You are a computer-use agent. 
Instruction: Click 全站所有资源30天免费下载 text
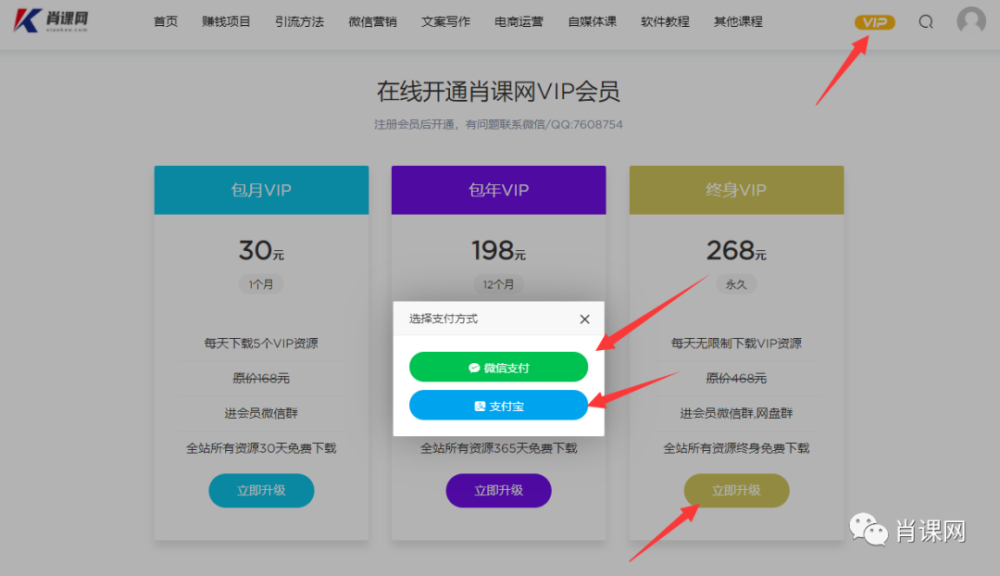point(261,448)
